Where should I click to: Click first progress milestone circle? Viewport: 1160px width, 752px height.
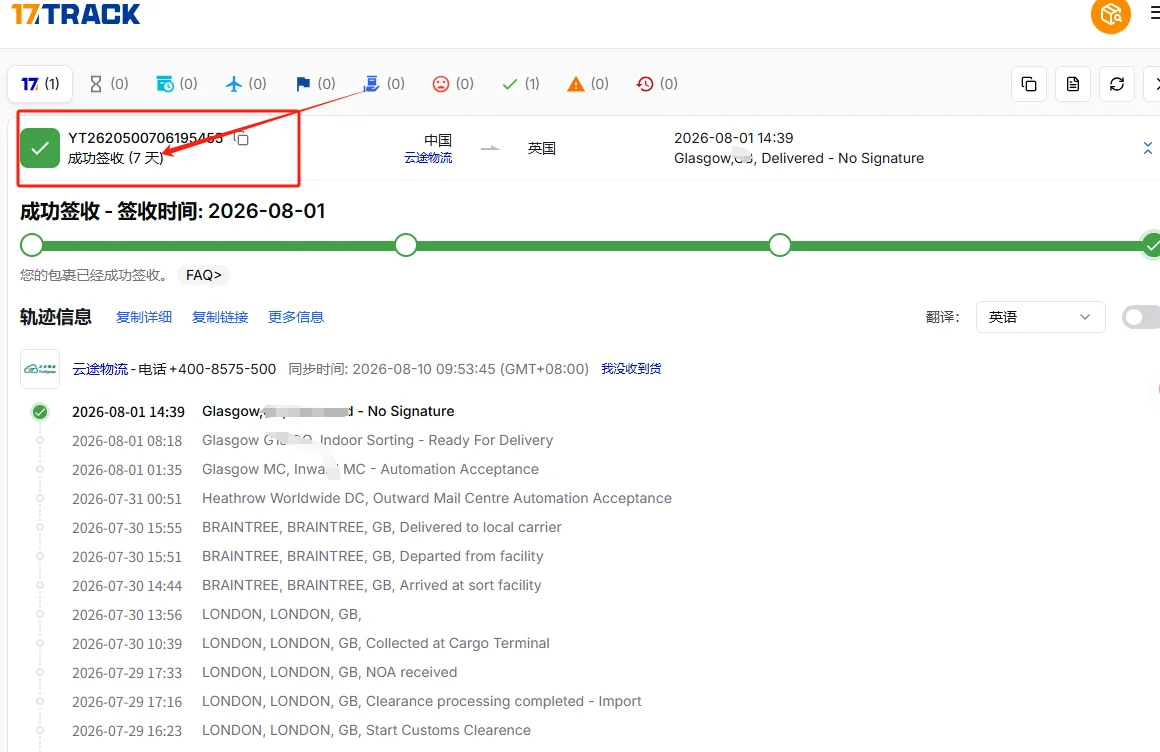(32, 245)
